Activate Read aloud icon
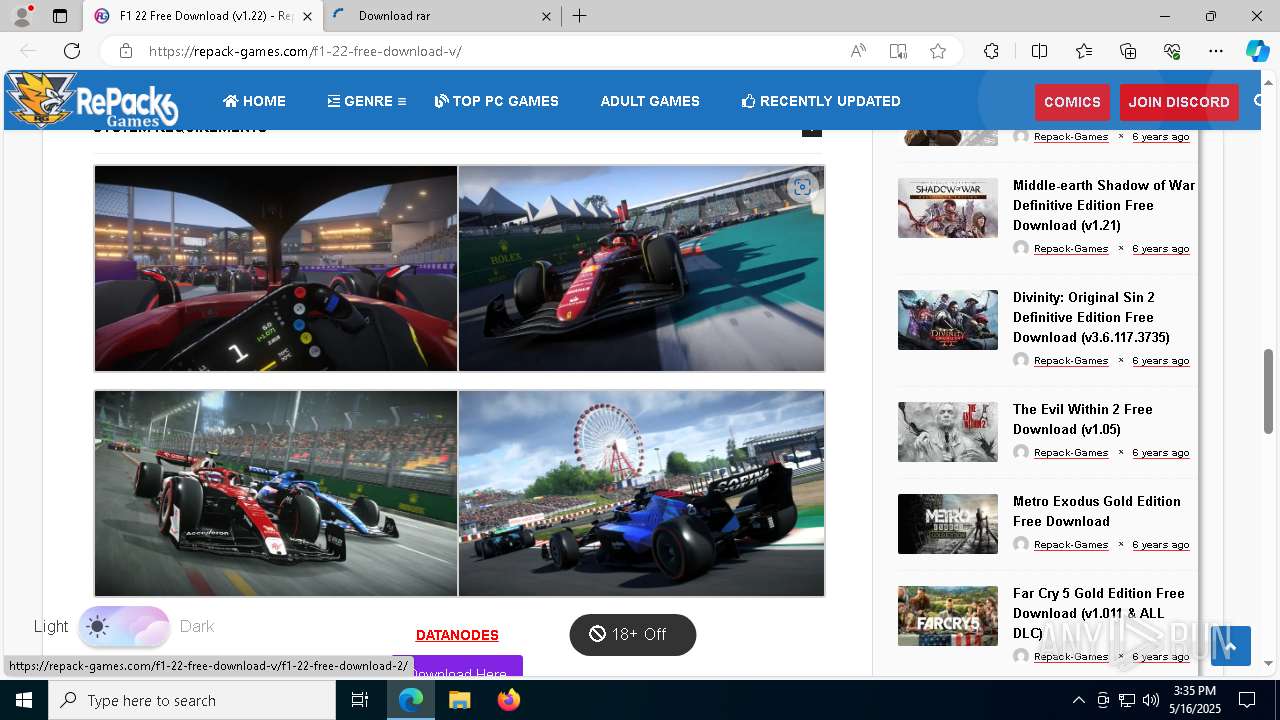 858,51
